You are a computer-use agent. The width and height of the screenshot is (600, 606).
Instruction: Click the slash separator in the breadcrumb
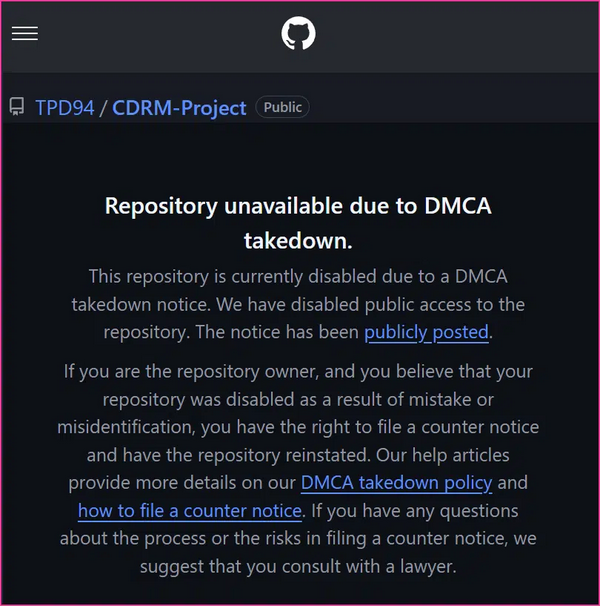103,108
